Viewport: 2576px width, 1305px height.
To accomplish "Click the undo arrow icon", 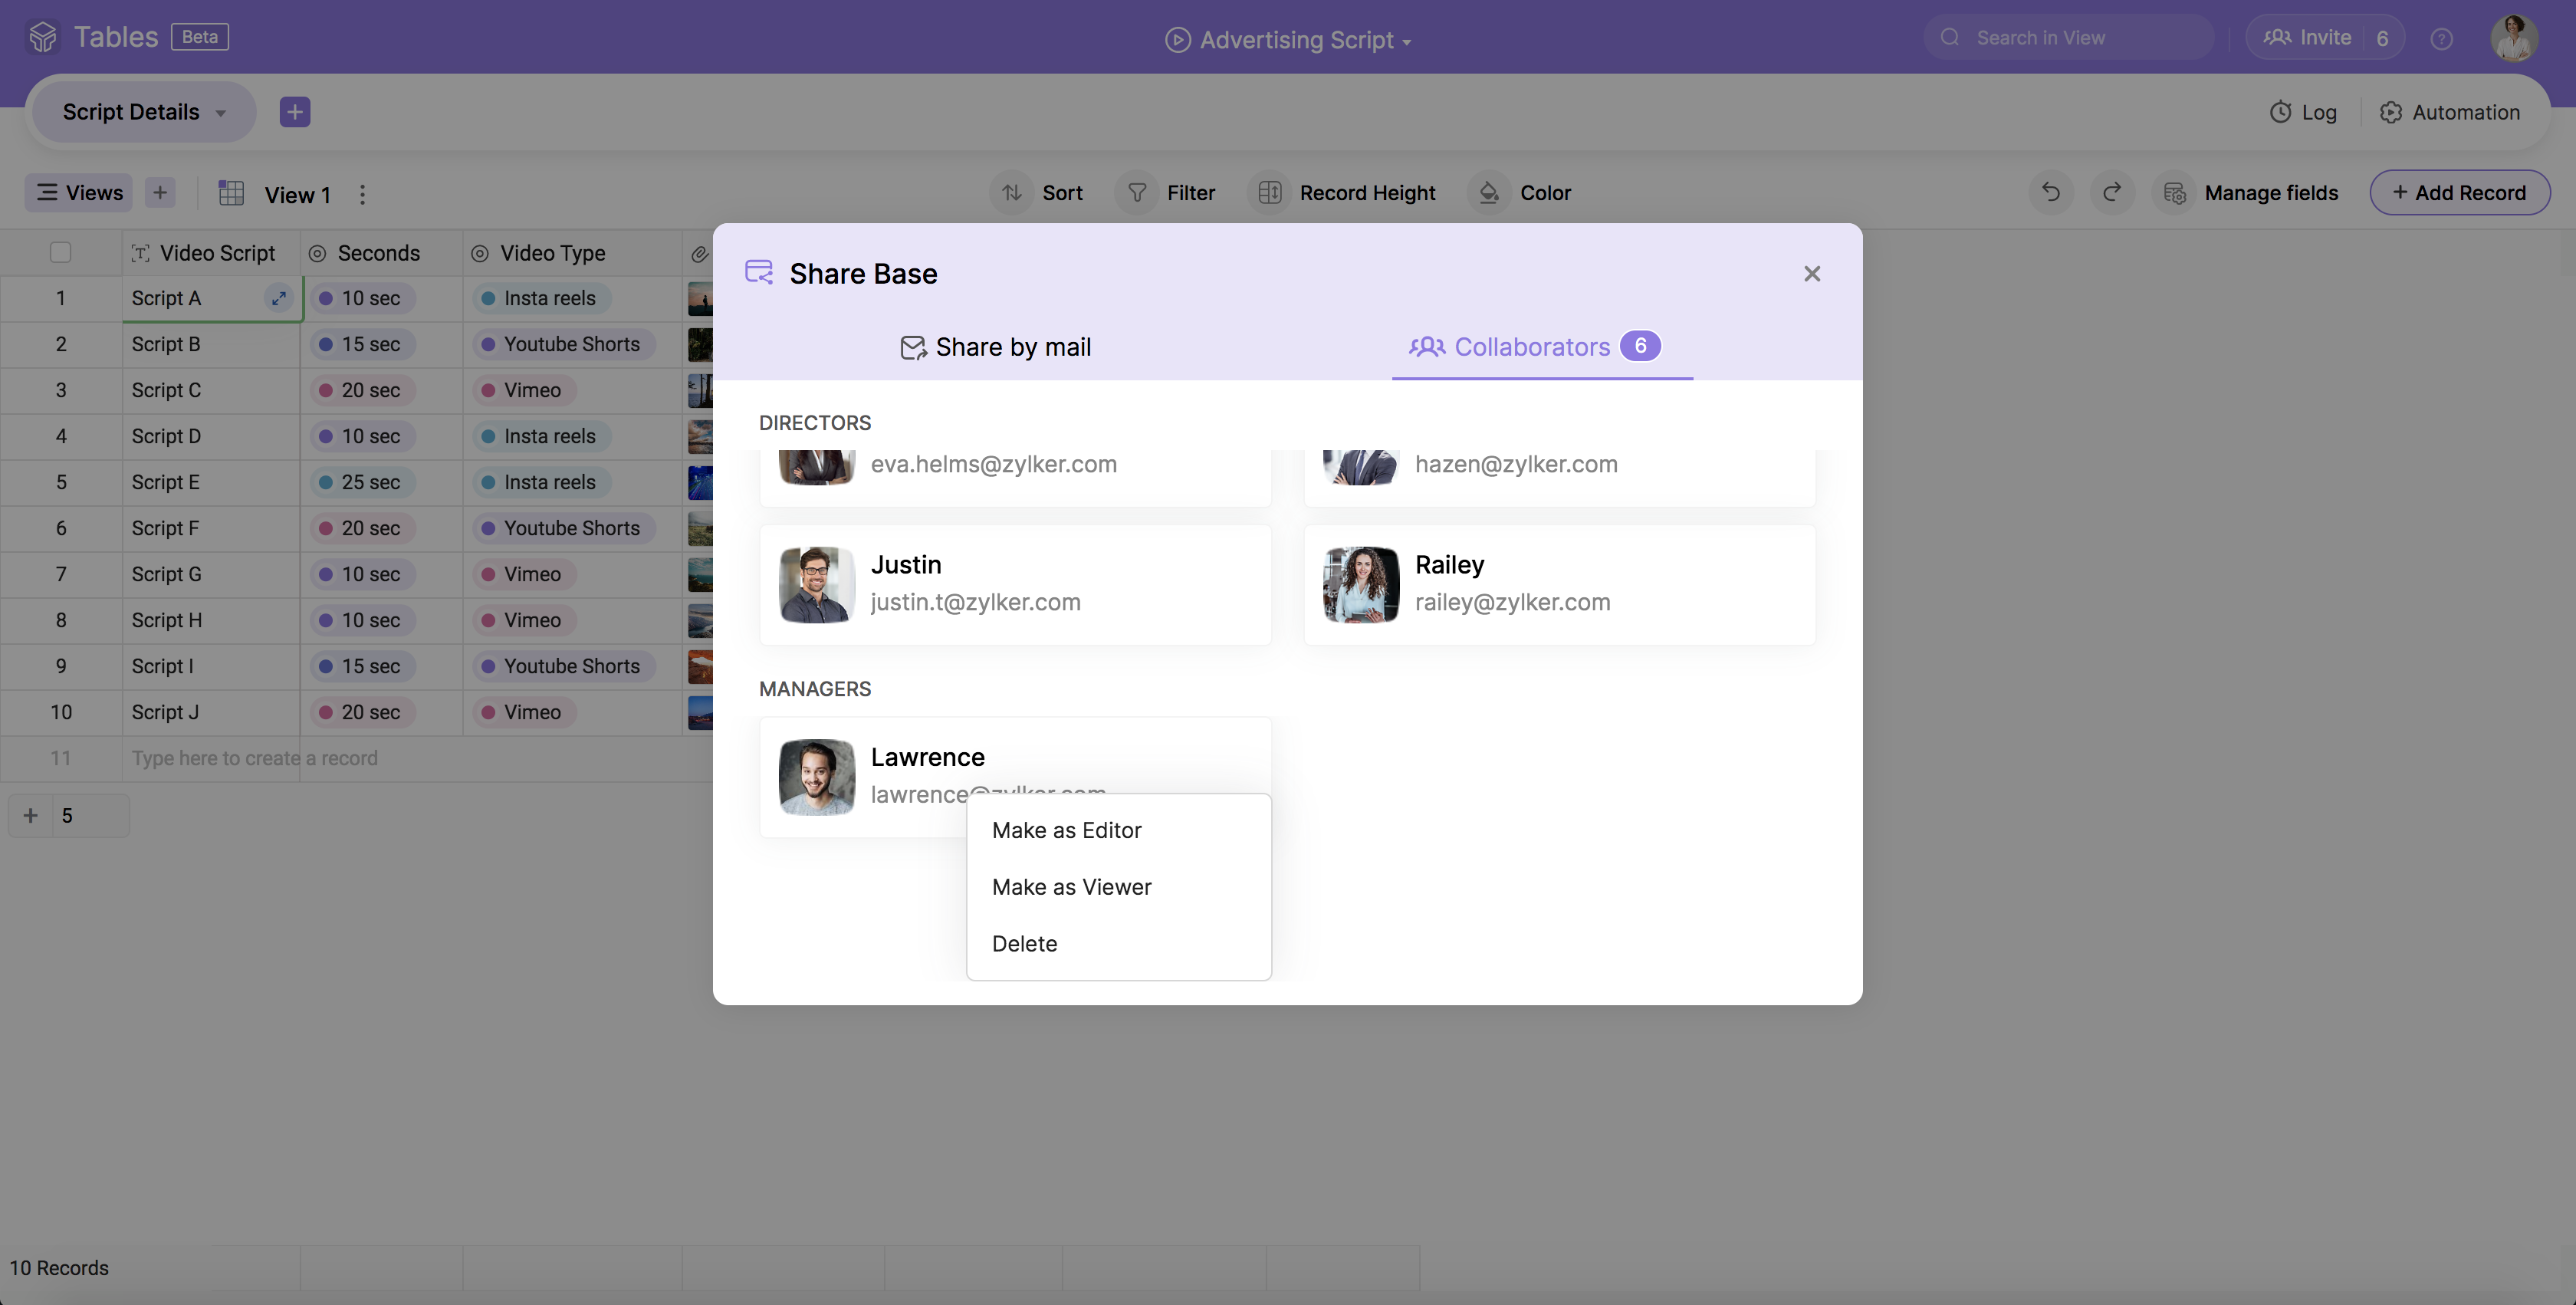I will click(x=2050, y=192).
